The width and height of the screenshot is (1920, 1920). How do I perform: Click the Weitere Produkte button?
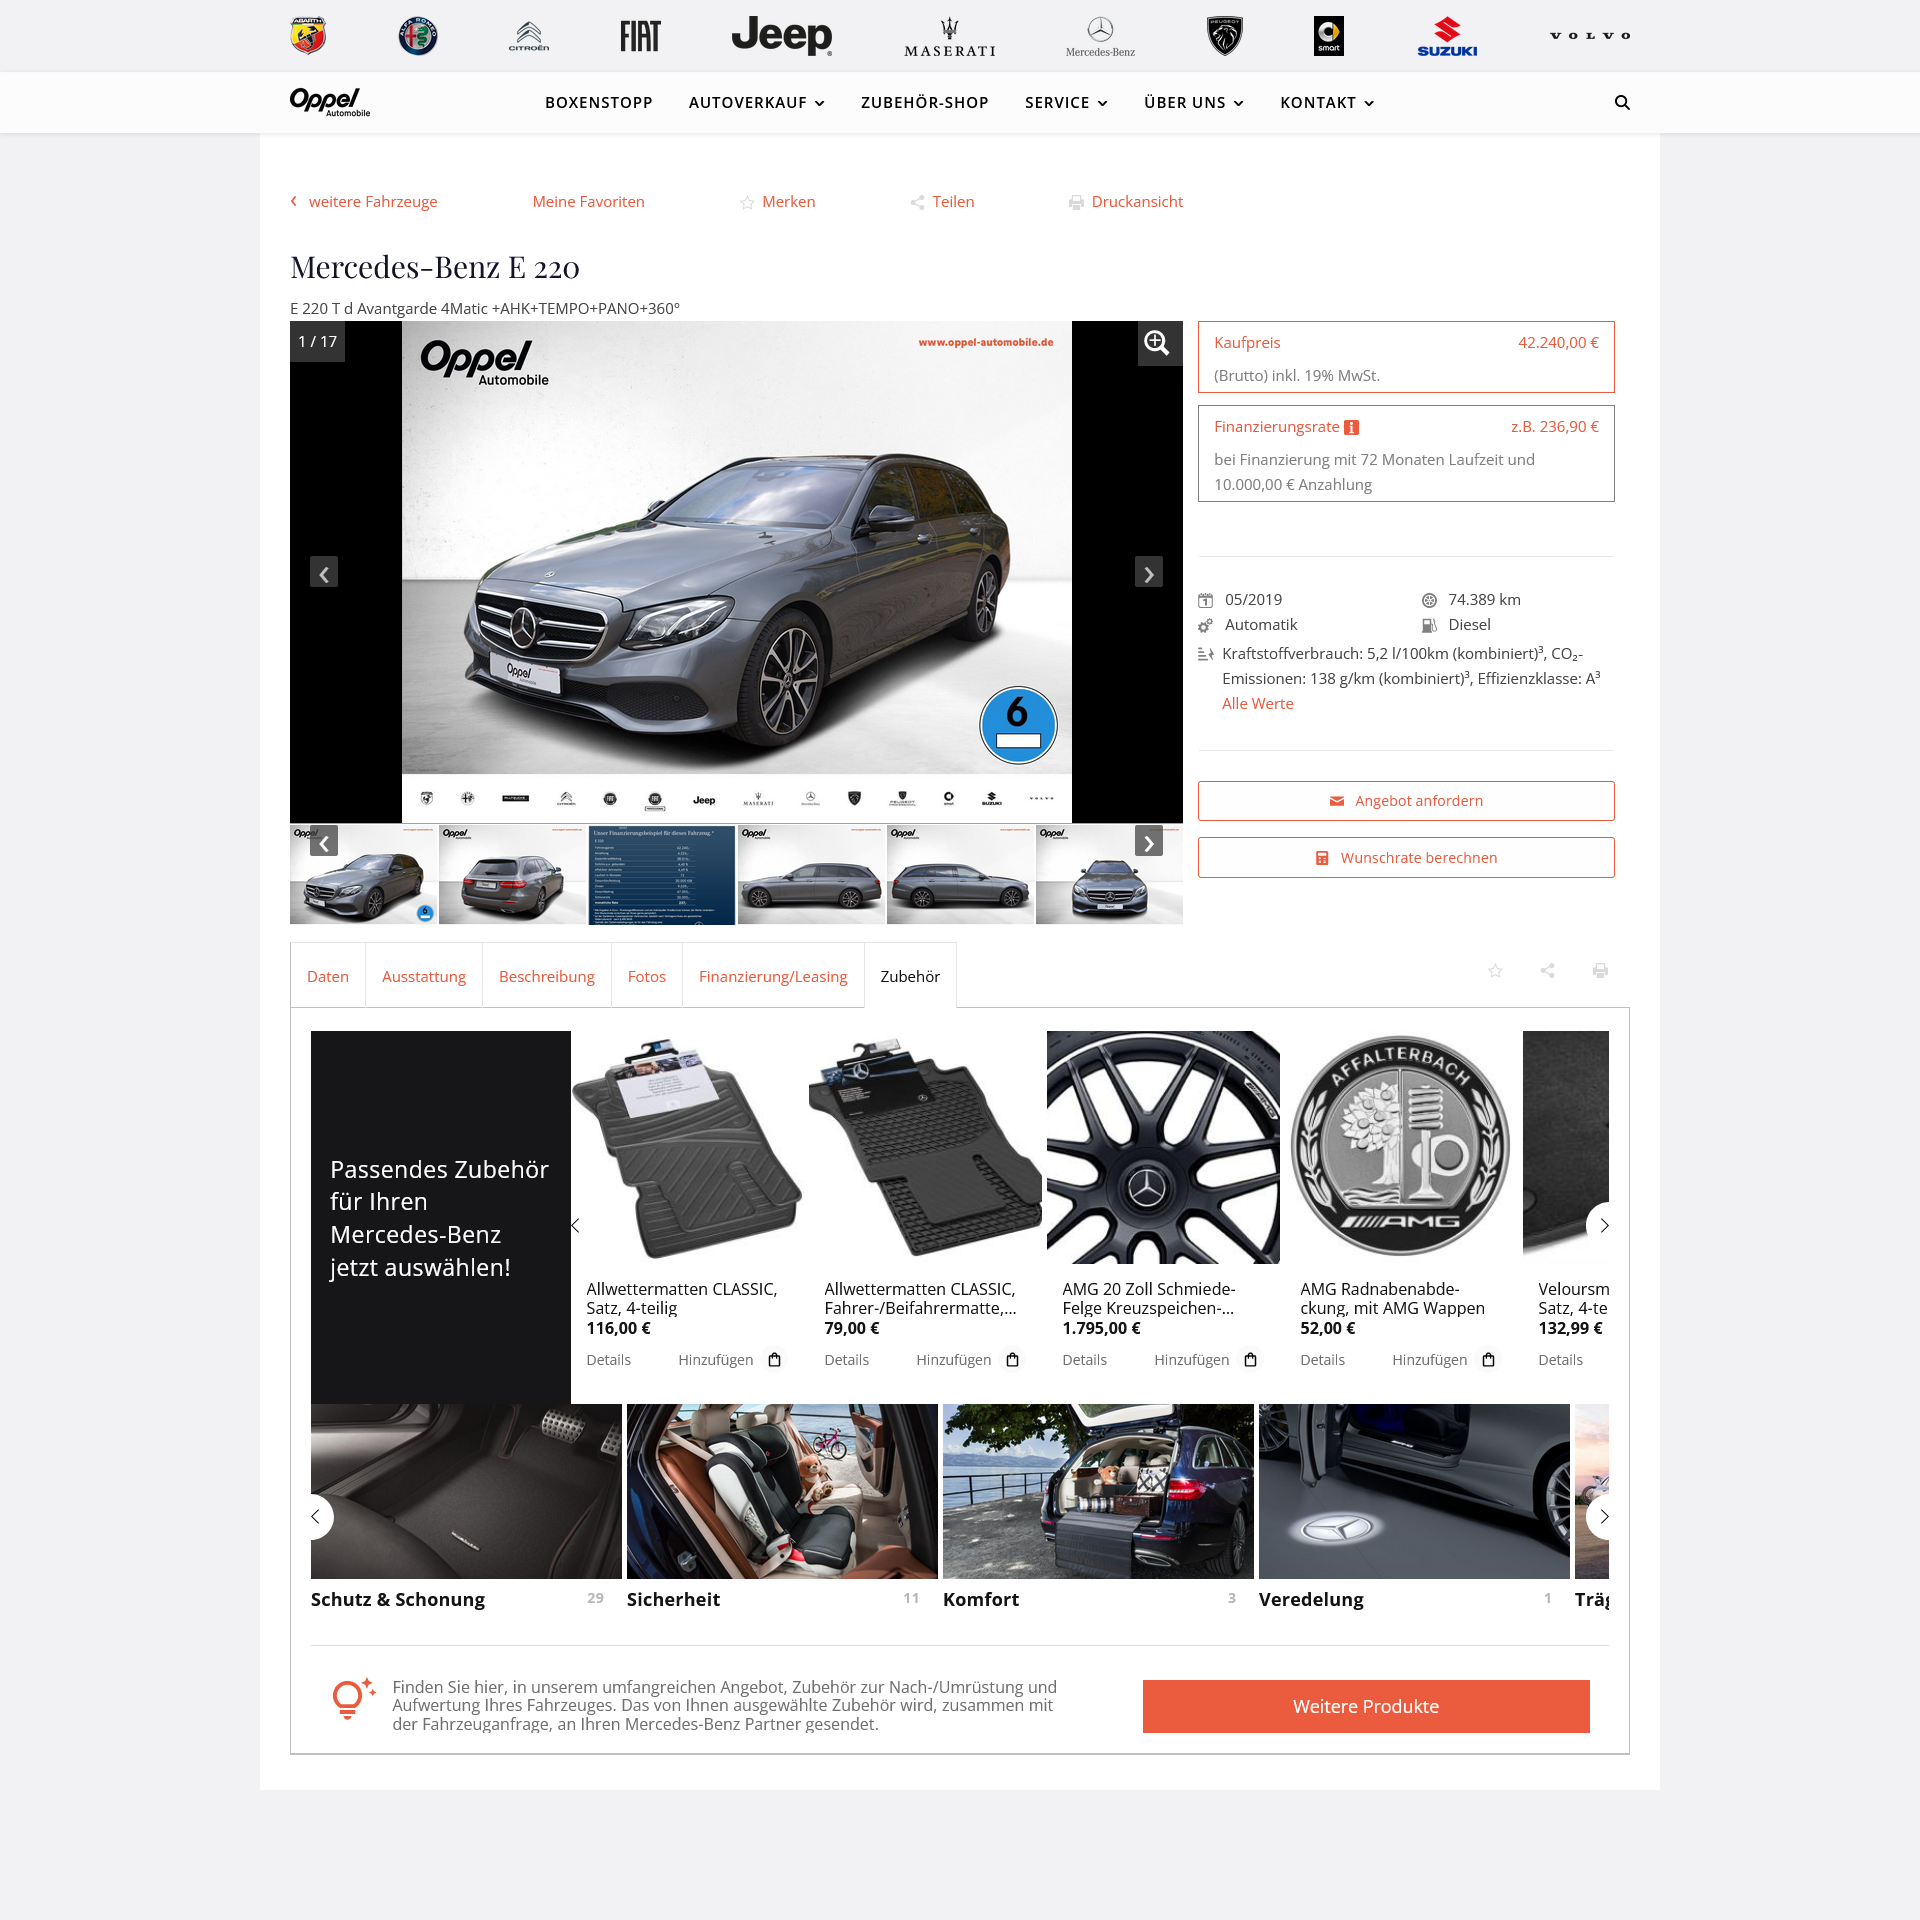click(1365, 1707)
